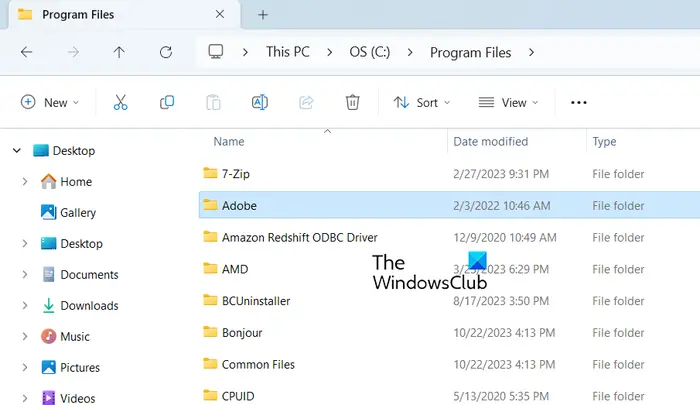This screenshot has width=700, height=405.
Task: Click the Back navigation arrow
Action: pos(26,52)
